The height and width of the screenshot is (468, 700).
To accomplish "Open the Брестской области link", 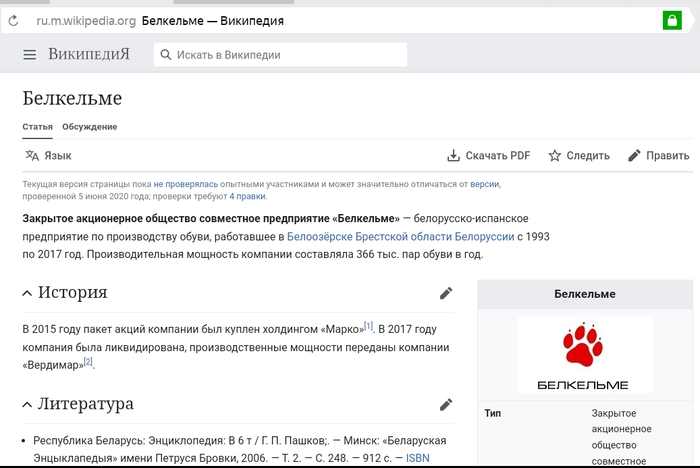I will point(404,236).
